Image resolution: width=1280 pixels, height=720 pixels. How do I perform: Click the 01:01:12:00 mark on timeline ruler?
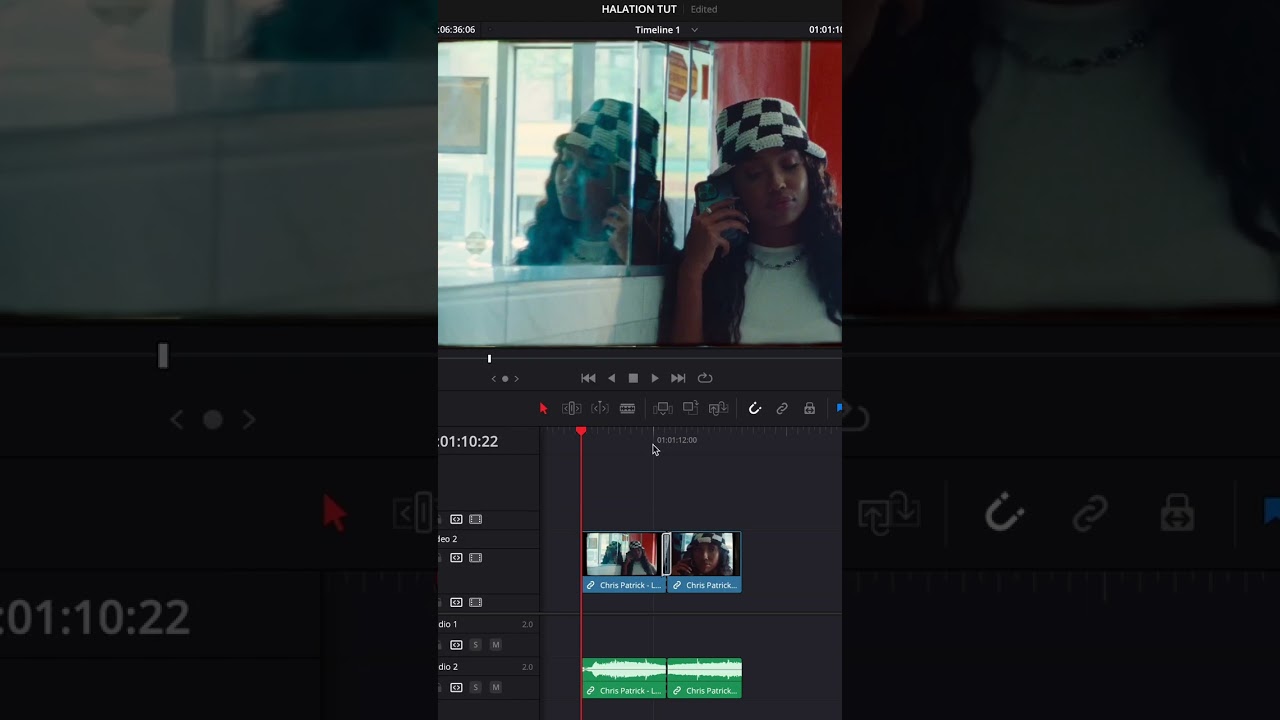click(677, 440)
